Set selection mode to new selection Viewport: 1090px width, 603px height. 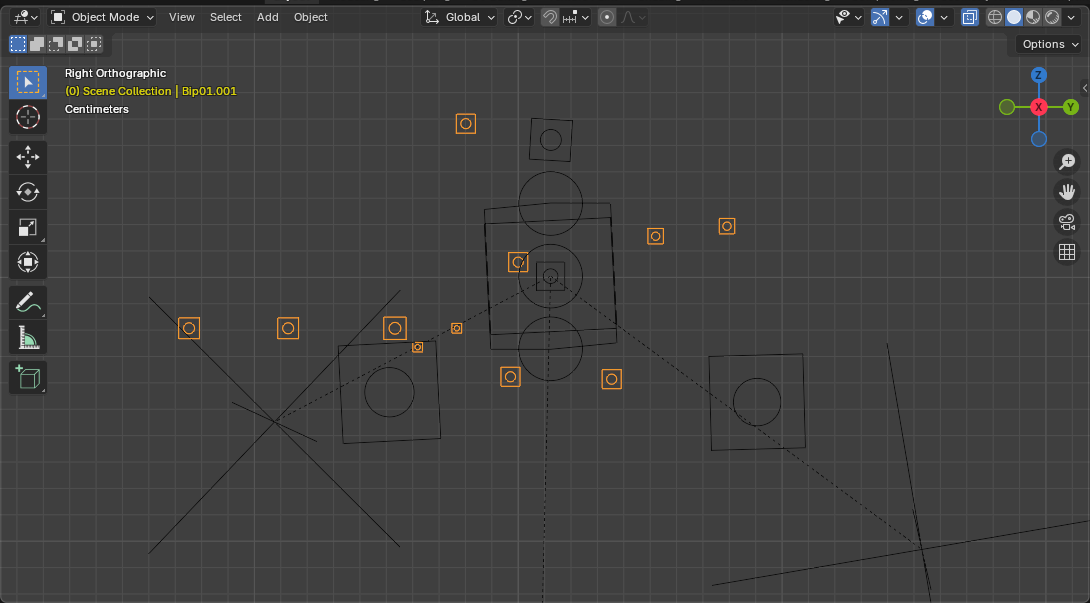[18, 45]
